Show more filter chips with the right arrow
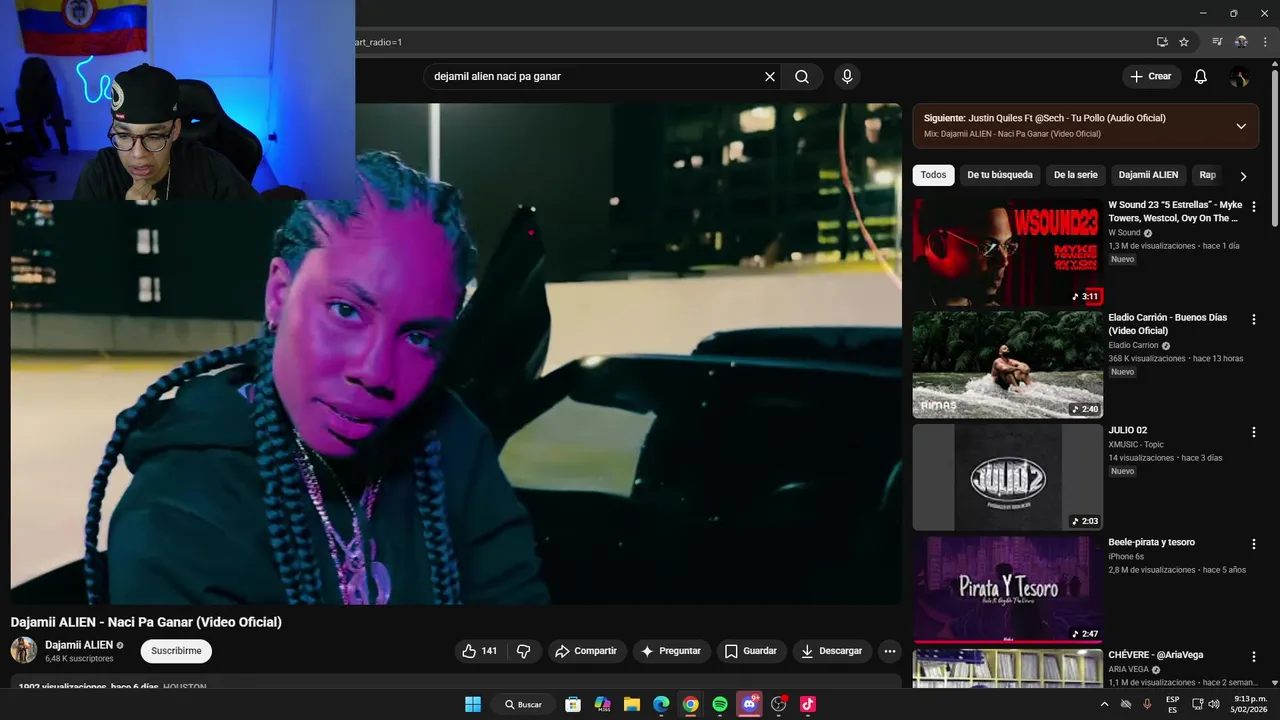This screenshot has height=720, width=1280. pos(1243,176)
